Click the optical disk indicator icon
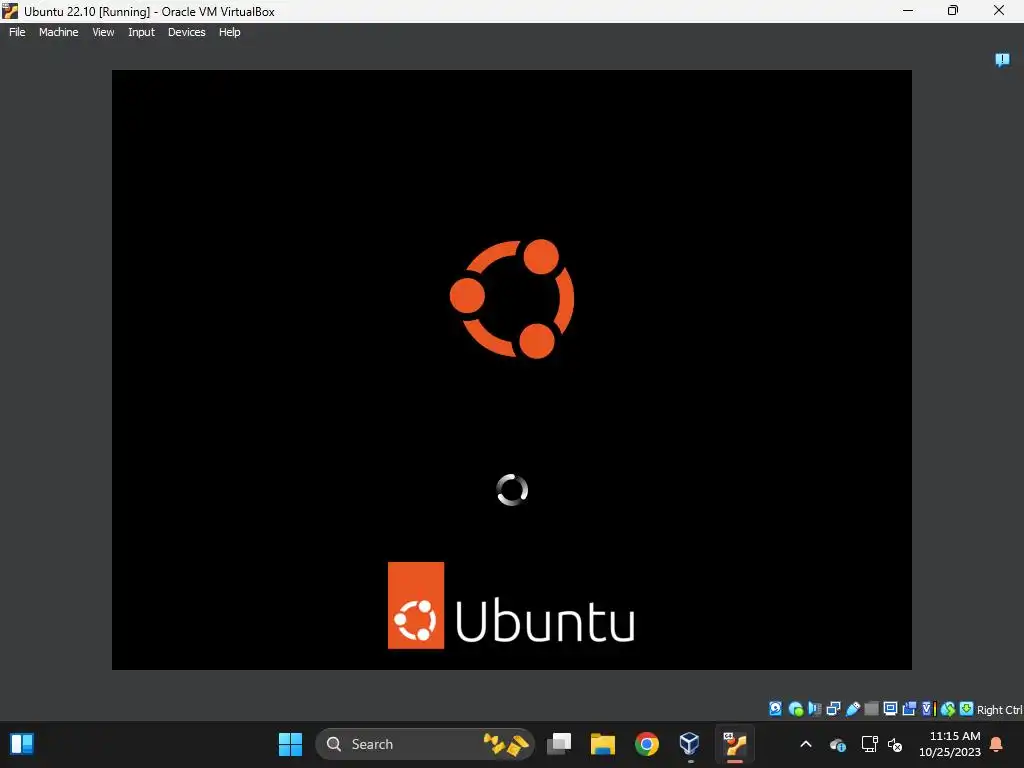The image size is (1024, 768). pyautogui.click(x=795, y=709)
